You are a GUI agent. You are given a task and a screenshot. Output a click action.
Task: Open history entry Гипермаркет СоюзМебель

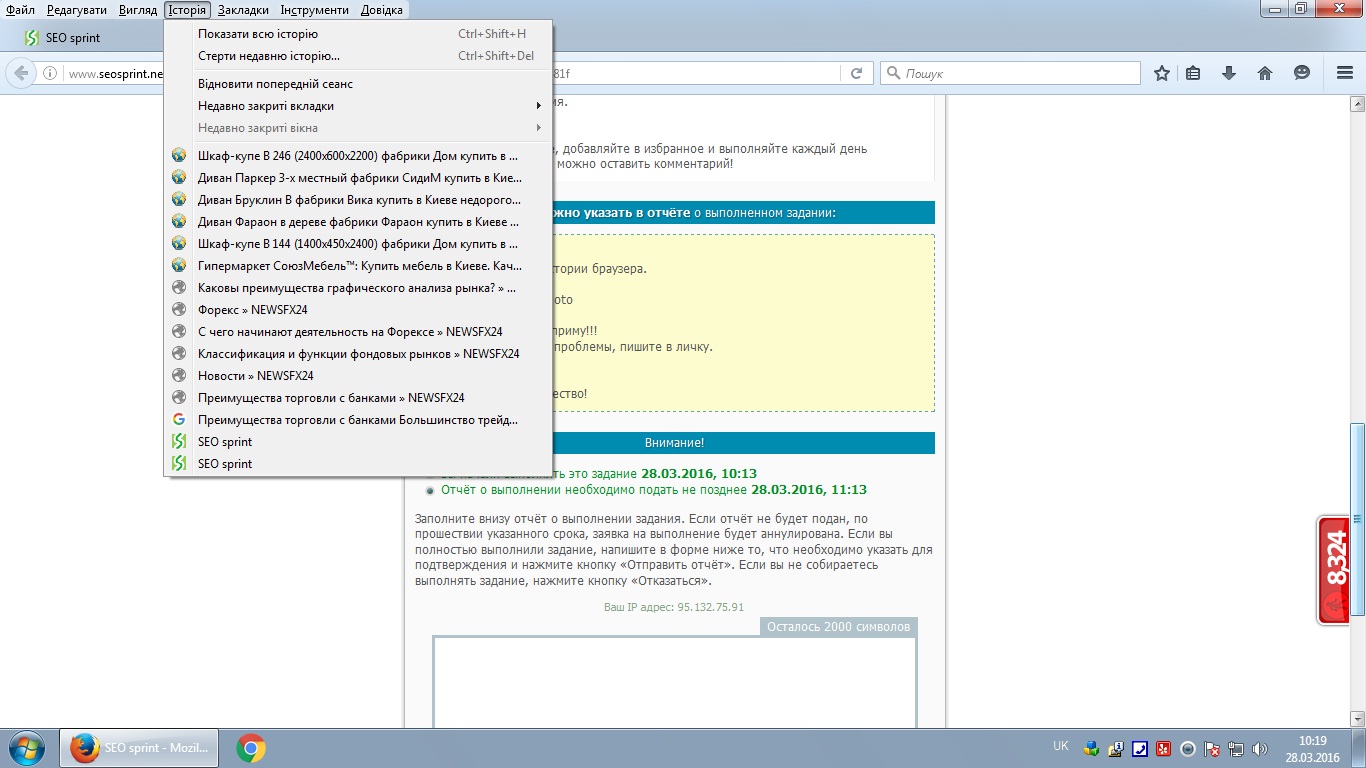click(358, 266)
